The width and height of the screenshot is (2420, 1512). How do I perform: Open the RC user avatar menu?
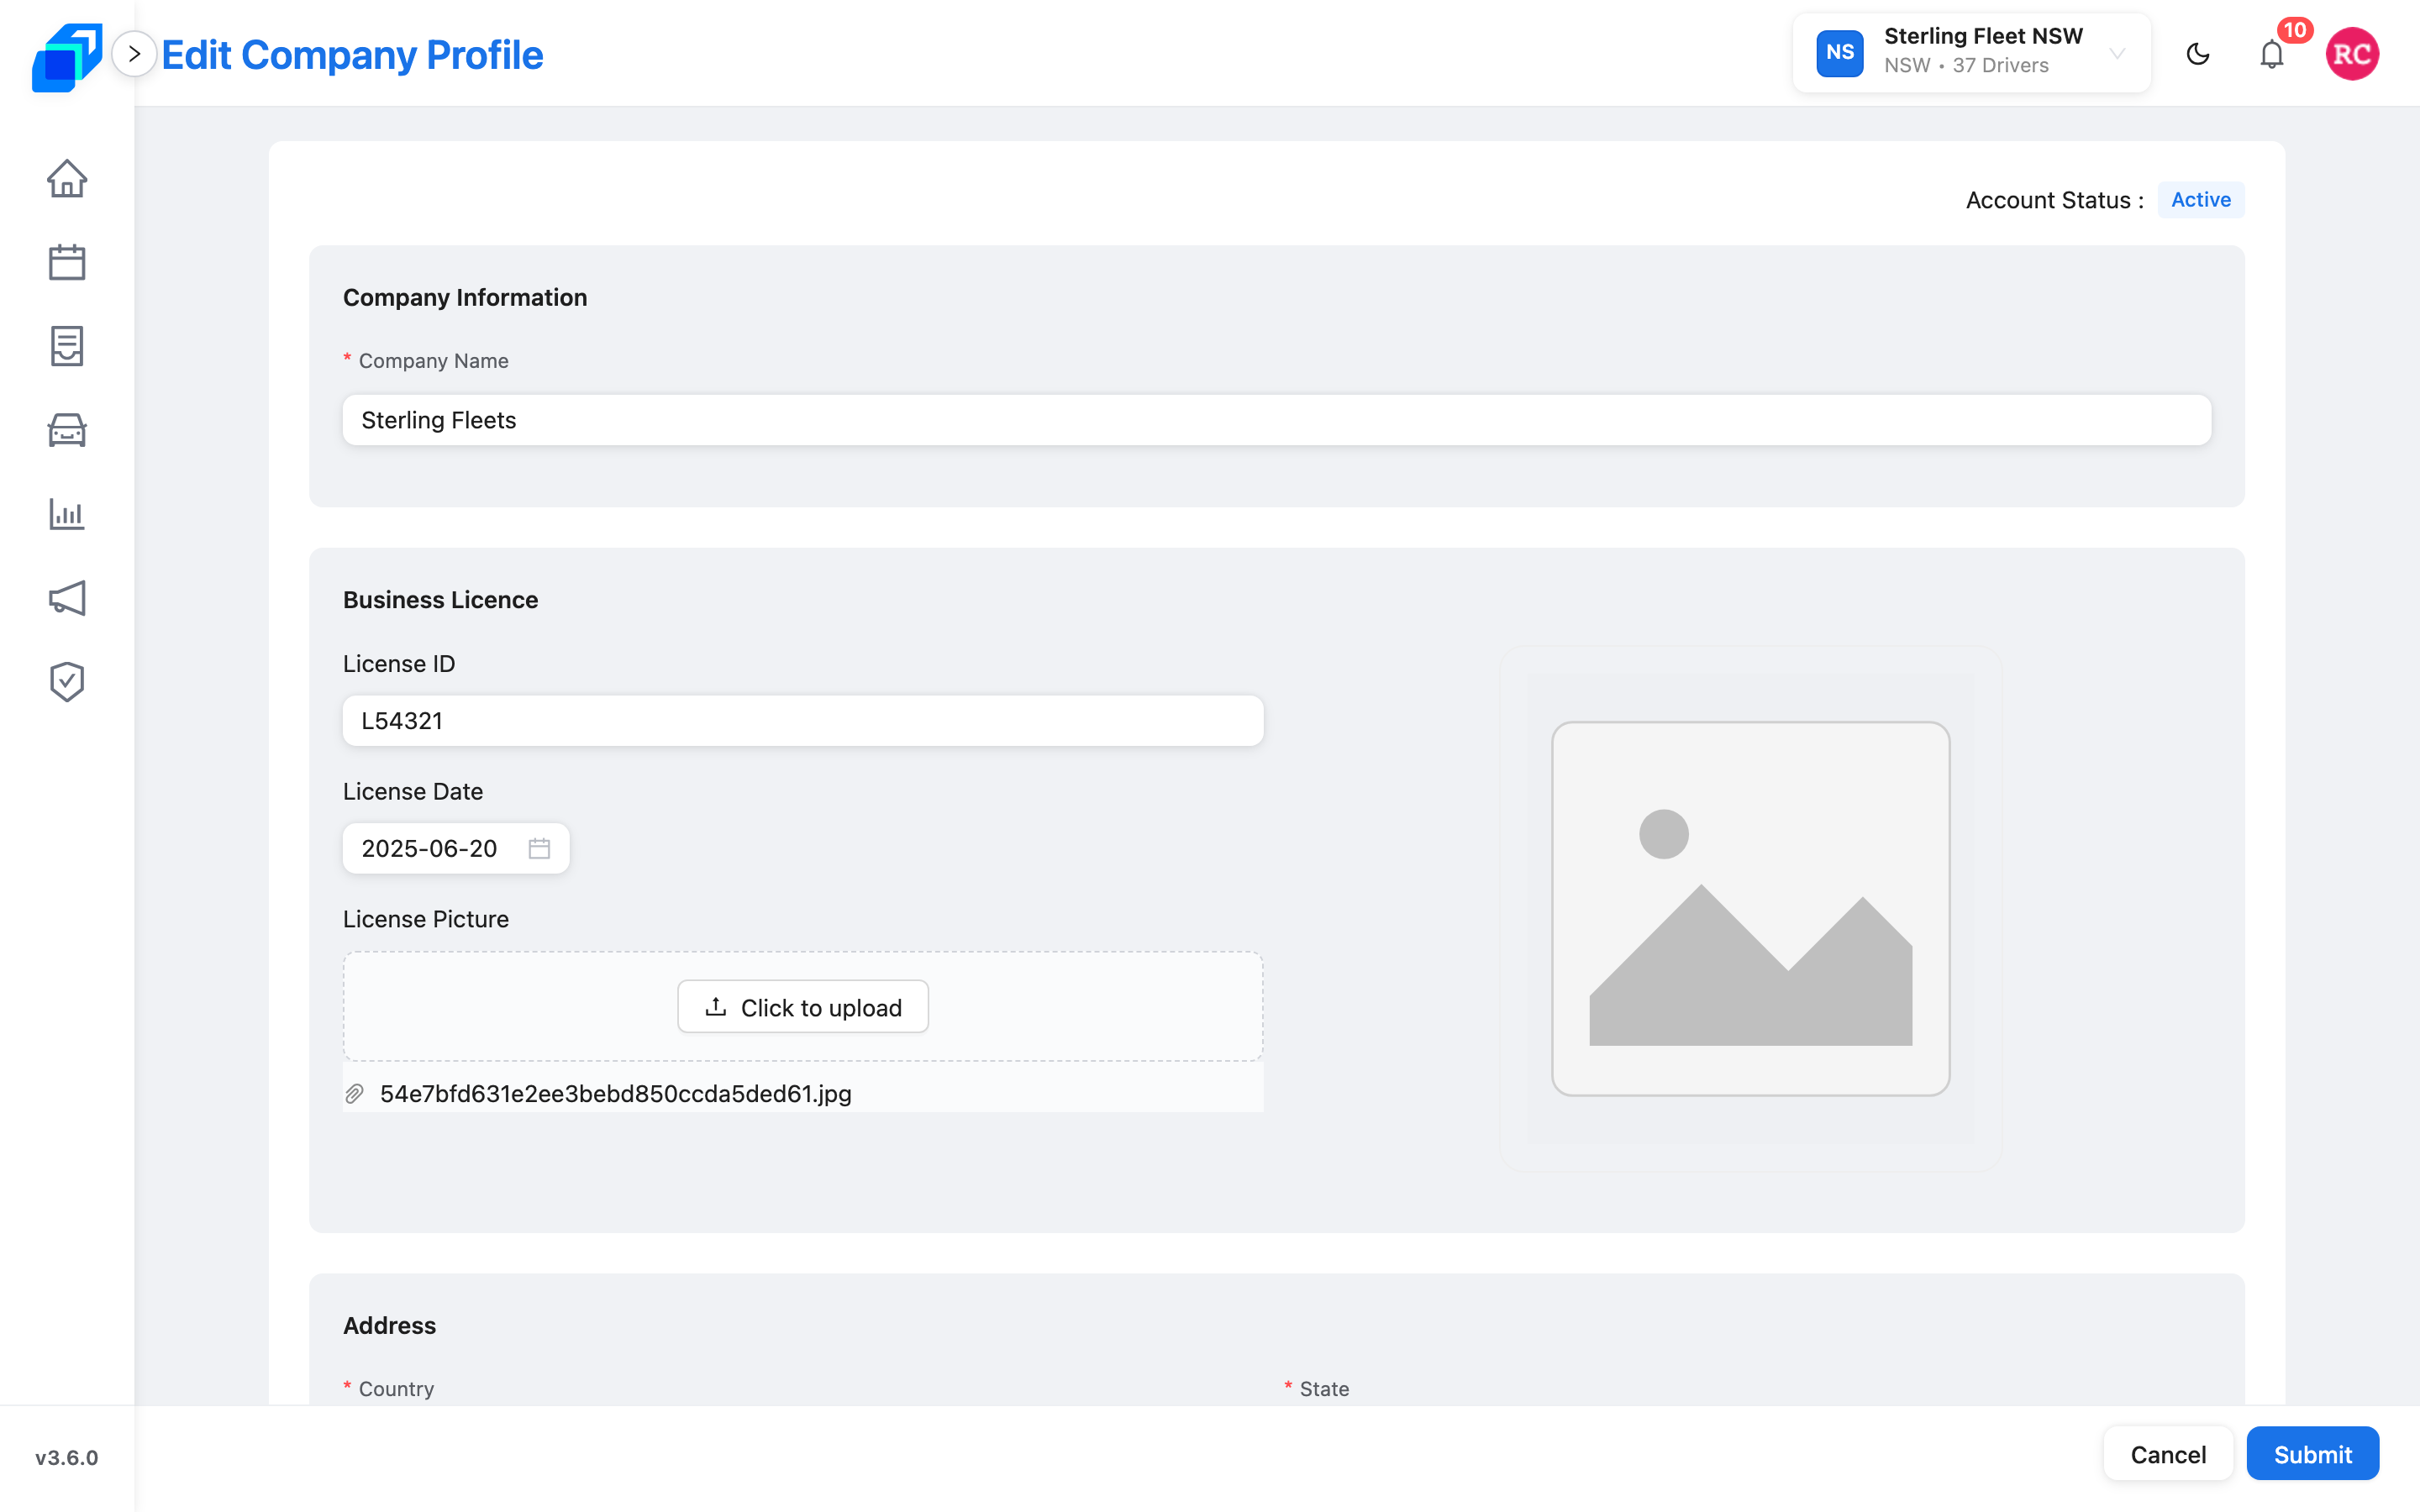(x=2352, y=54)
